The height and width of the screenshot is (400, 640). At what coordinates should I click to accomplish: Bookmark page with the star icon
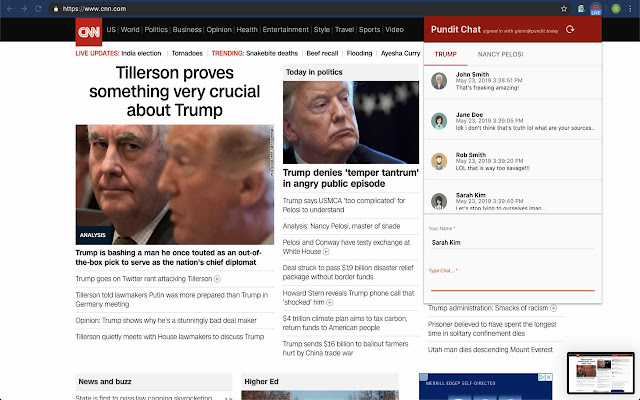[564, 9]
